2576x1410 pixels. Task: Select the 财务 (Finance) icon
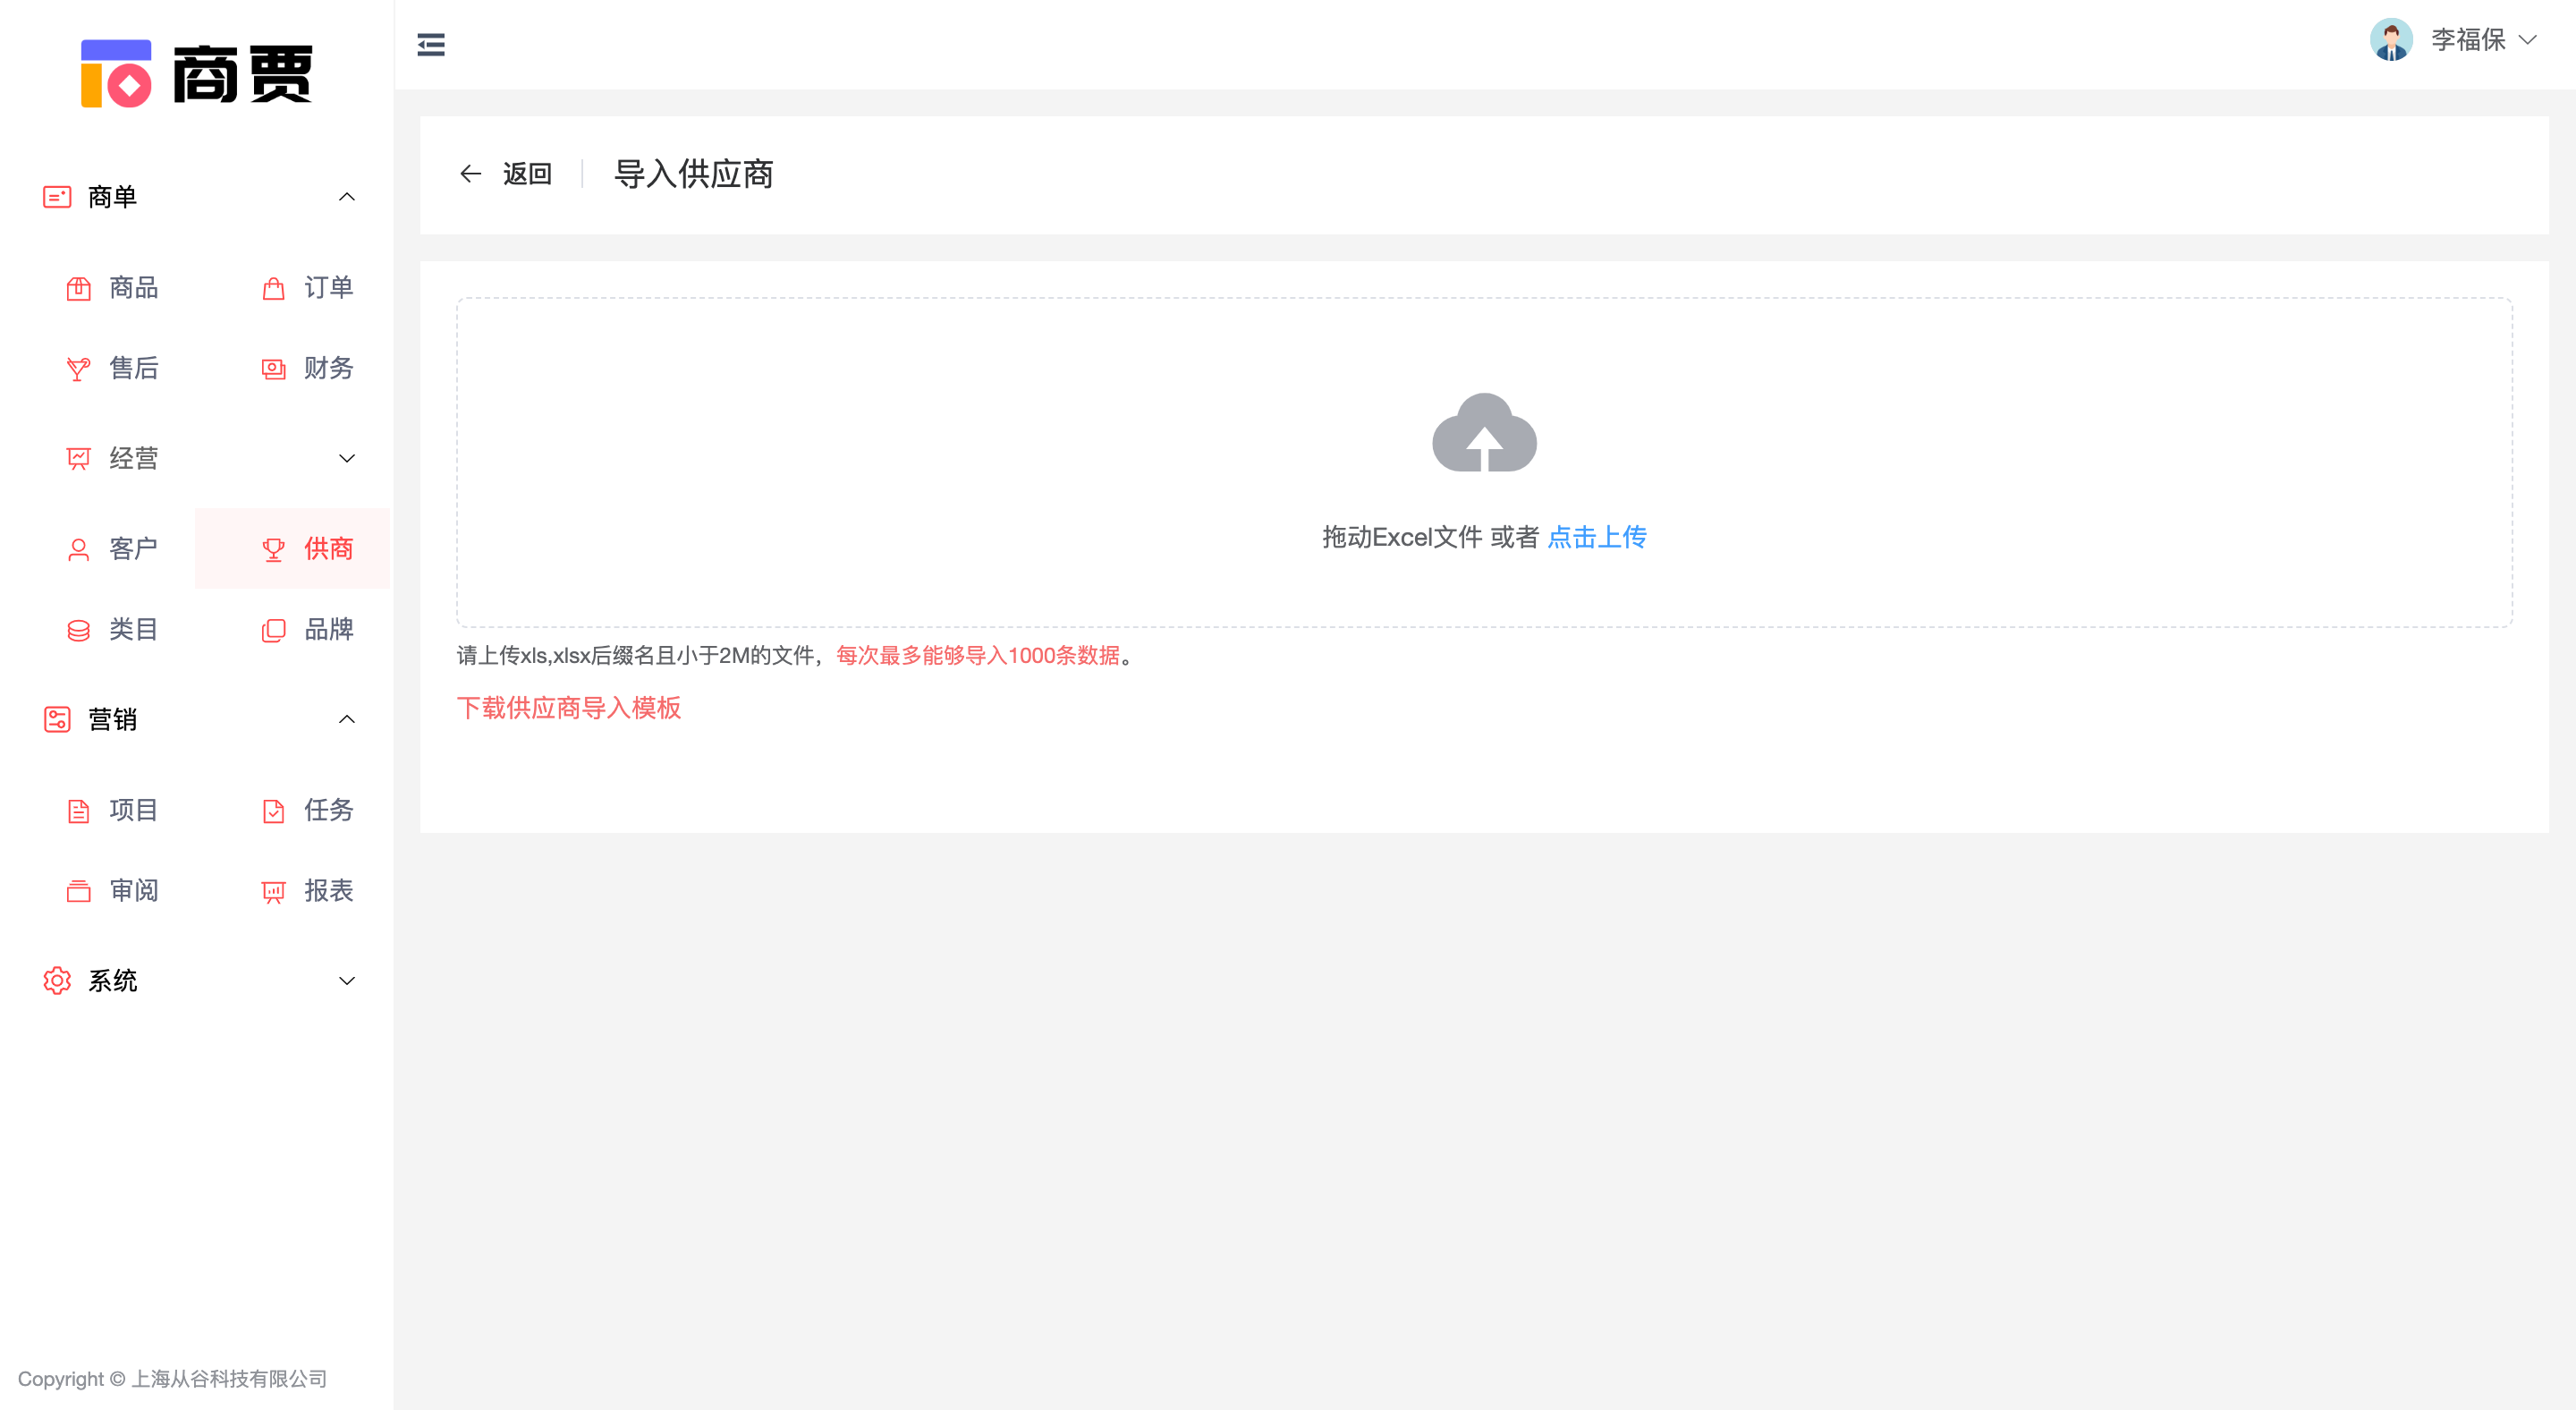point(273,368)
